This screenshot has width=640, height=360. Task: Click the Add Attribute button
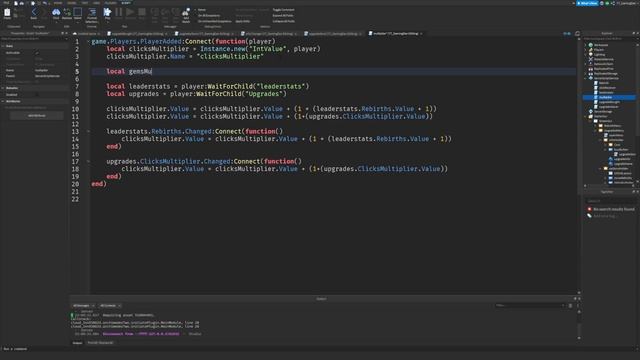(37, 116)
